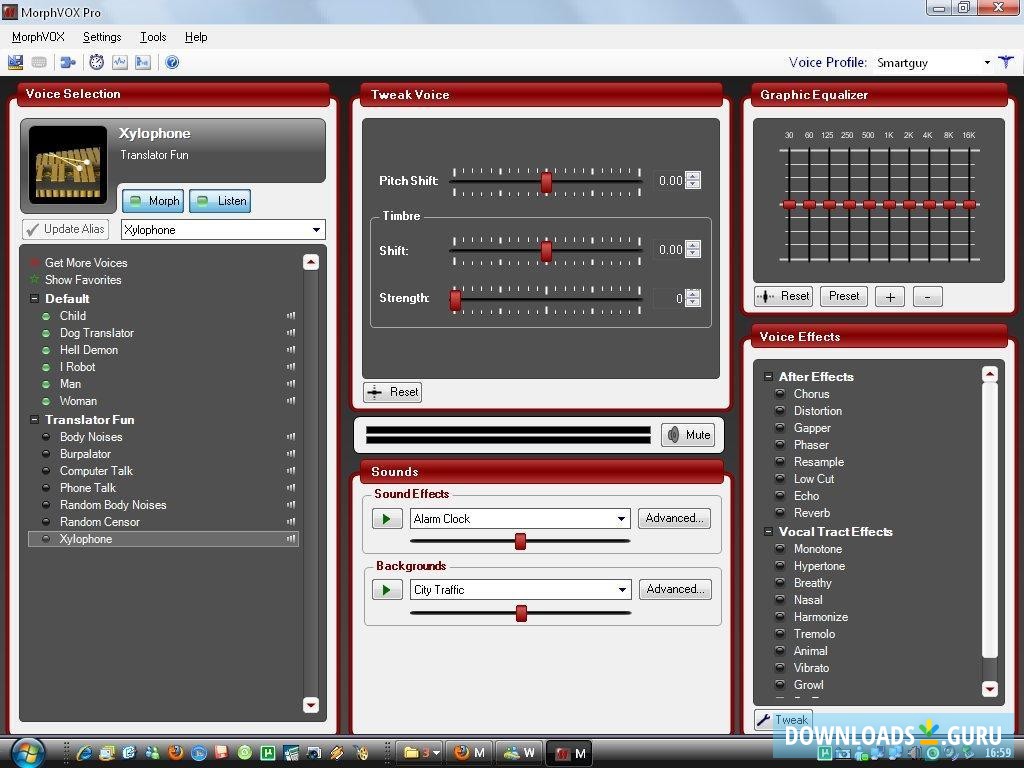Open the Help menu
Screen dimensions: 1024x768
196,37
